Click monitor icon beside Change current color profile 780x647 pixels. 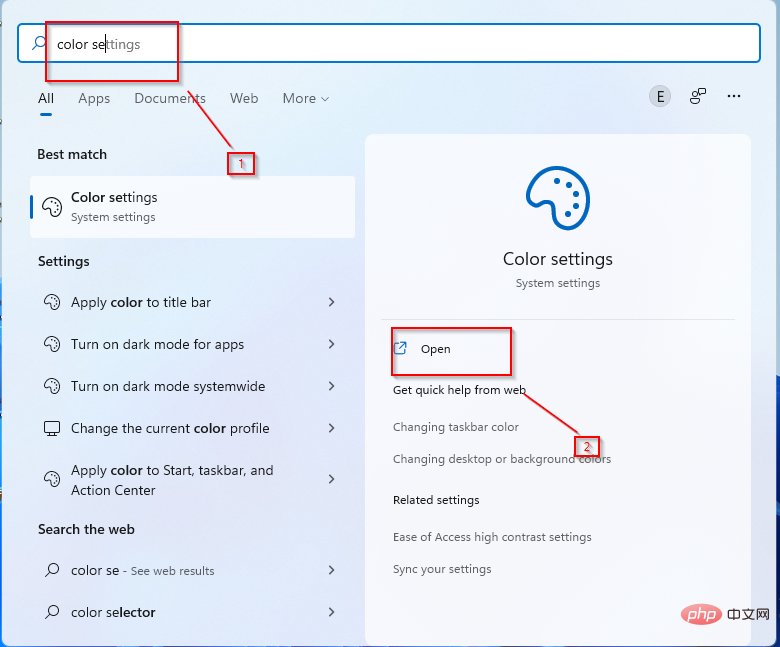[x=53, y=428]
